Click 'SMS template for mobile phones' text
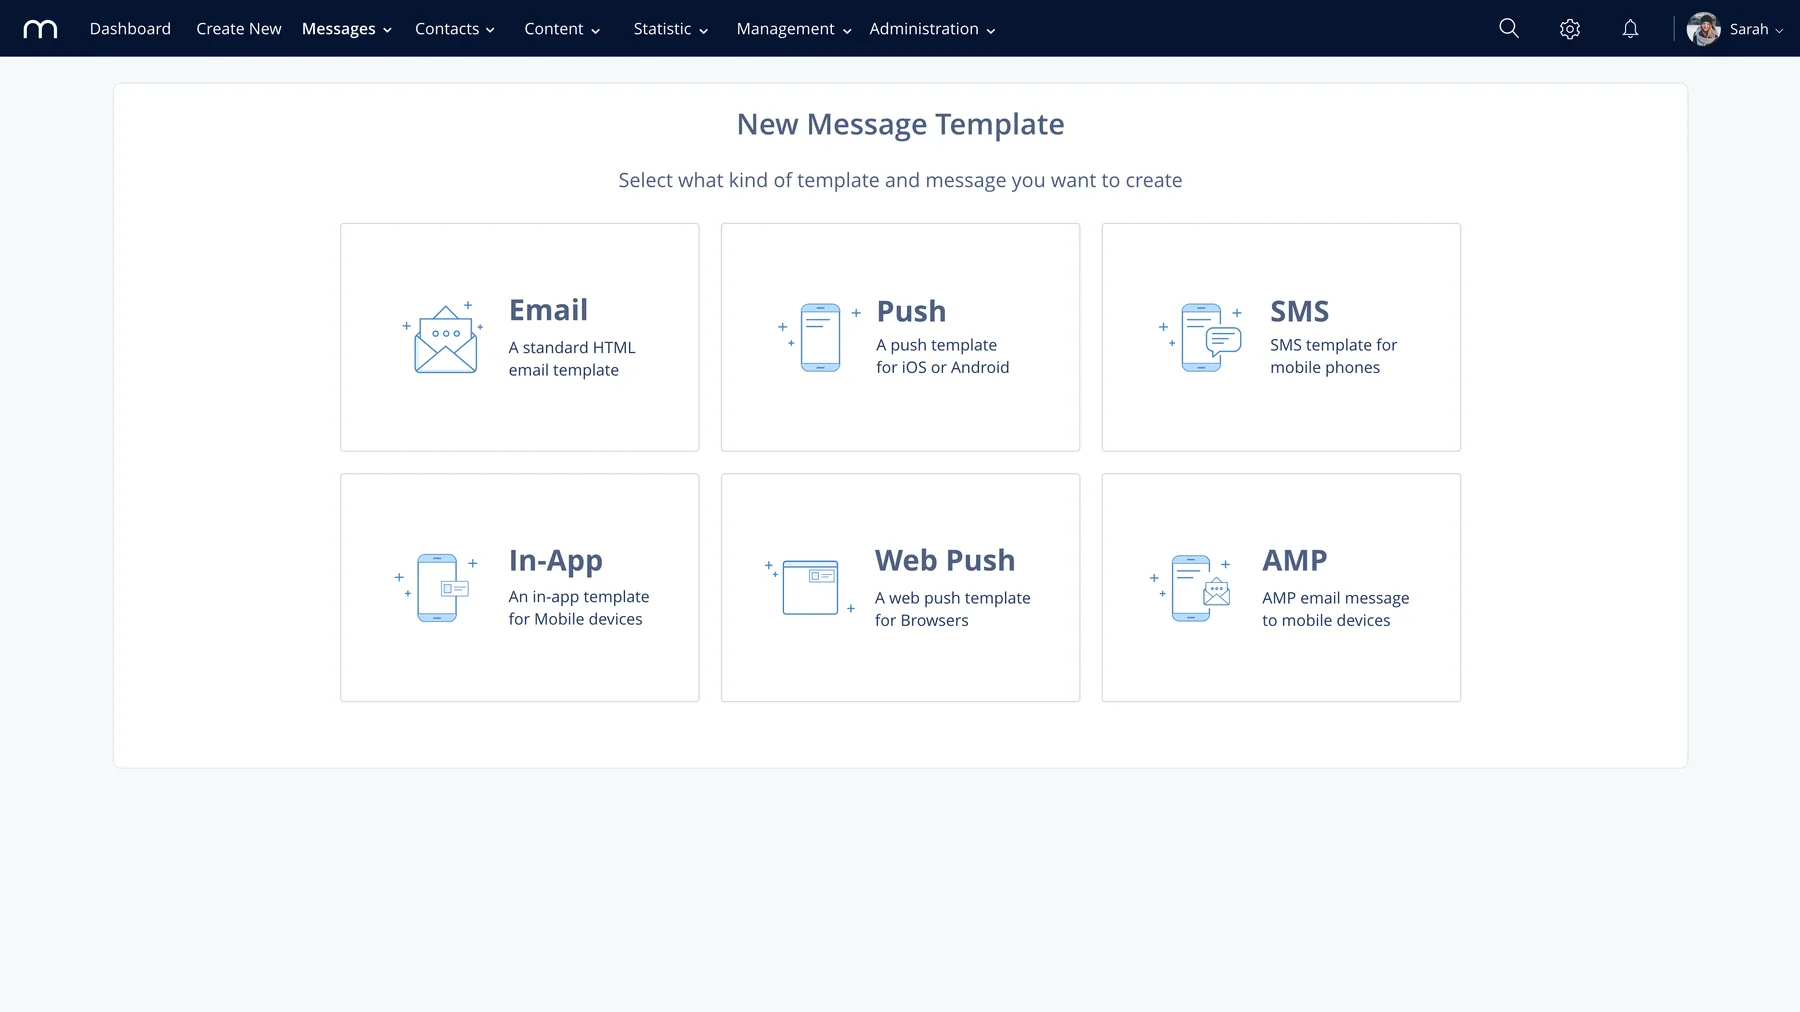Image resolution: width=1800 pixels, height=1012 pixels. [x=1334, y=356]
